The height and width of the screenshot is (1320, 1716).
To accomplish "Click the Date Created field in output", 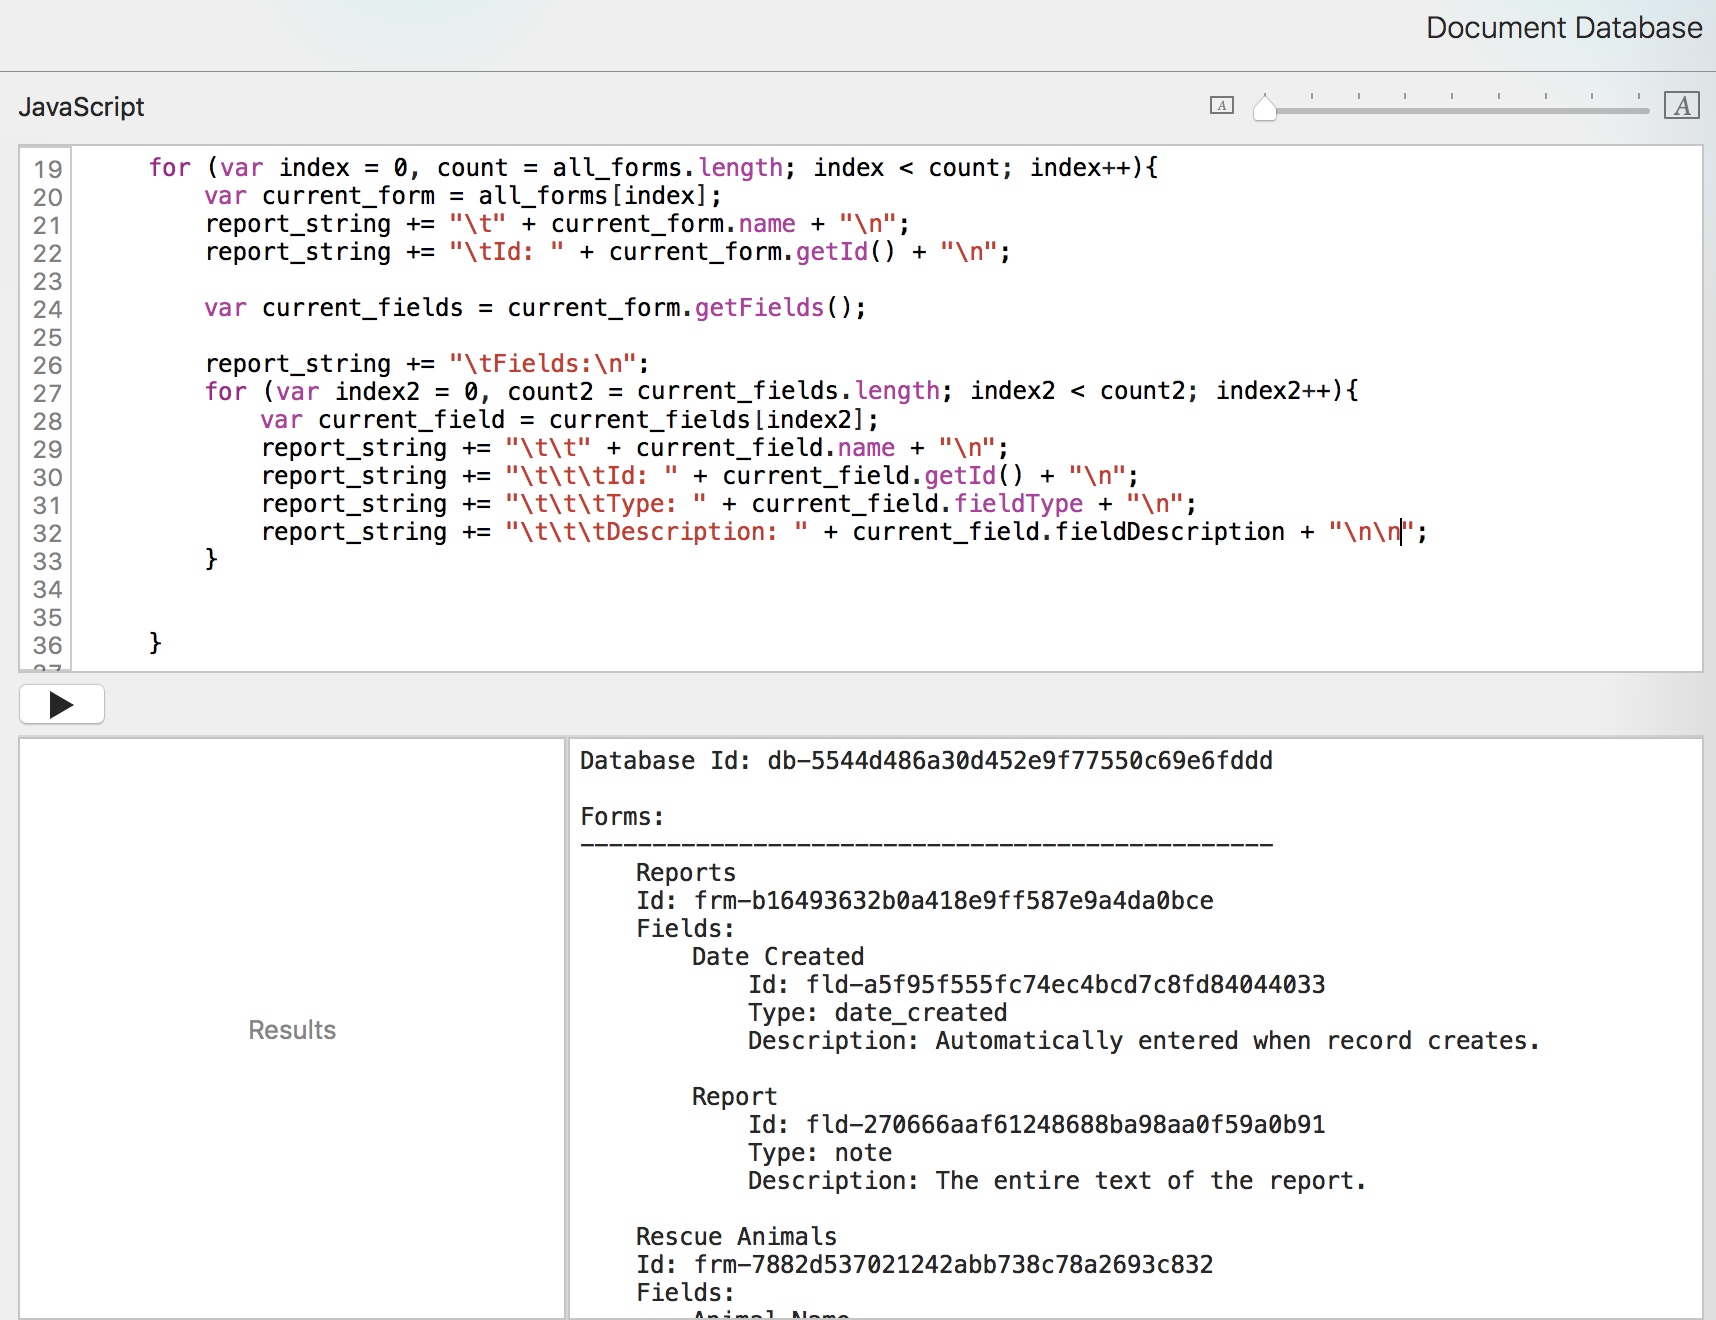I will [777, 957].
